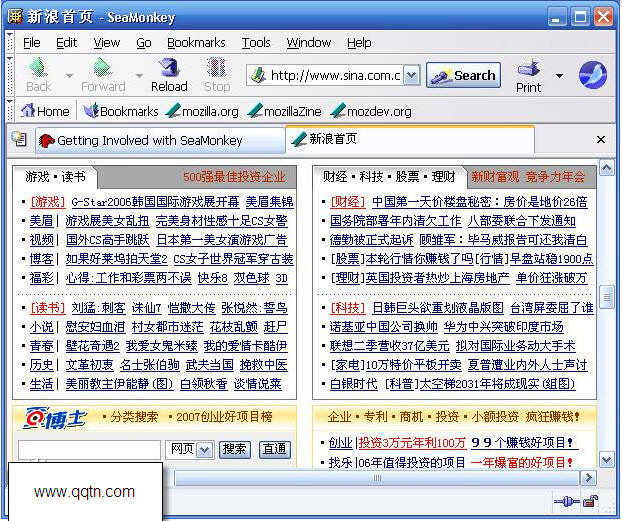The height and width of the screenshot is (521, 622).
Task: Print the page with Print icon
Action: click(528, 67)
